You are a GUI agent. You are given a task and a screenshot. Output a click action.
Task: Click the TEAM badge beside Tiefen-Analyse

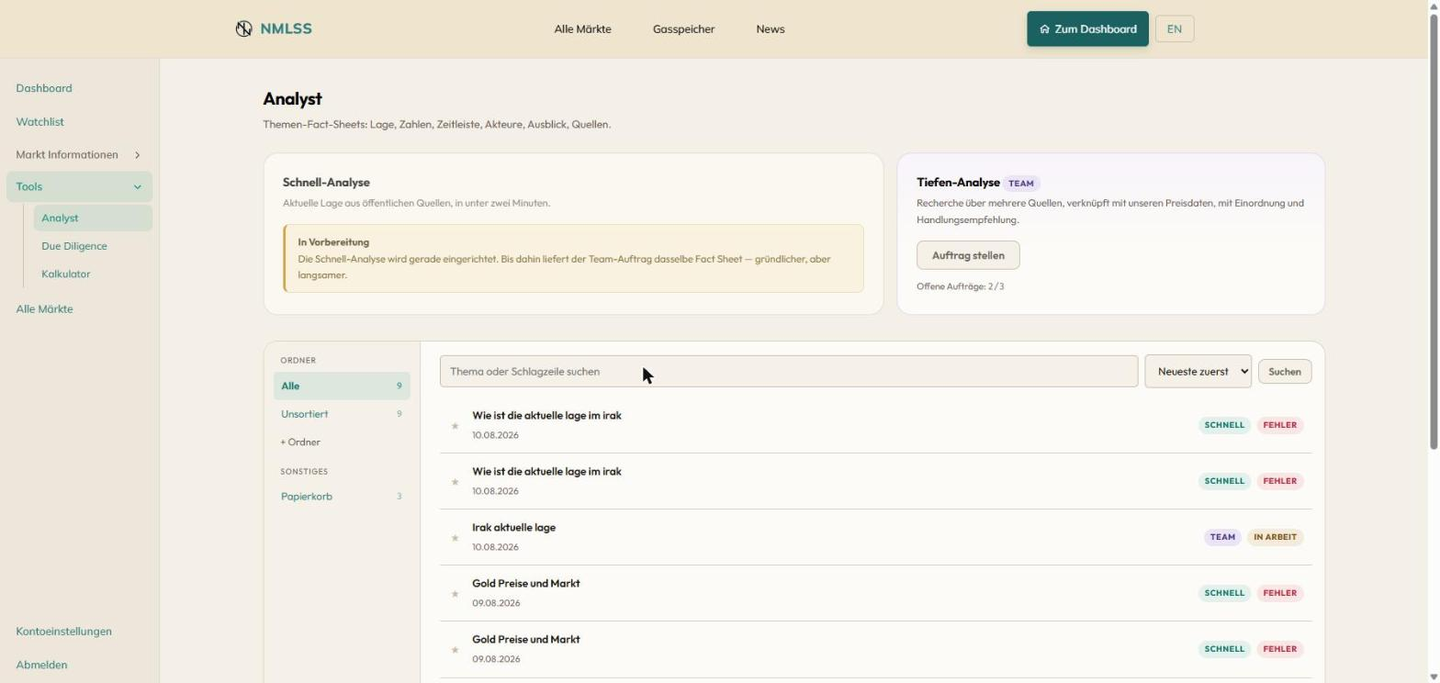click(1021, 183)
